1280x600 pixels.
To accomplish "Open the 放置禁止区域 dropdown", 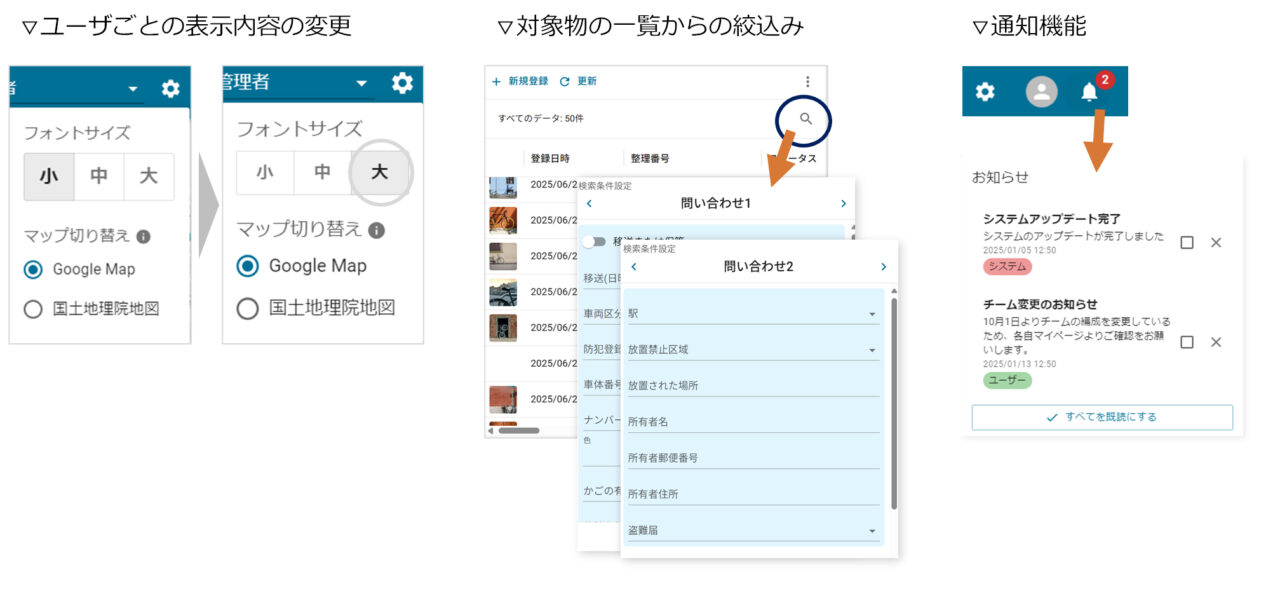I will click(872, 351).
